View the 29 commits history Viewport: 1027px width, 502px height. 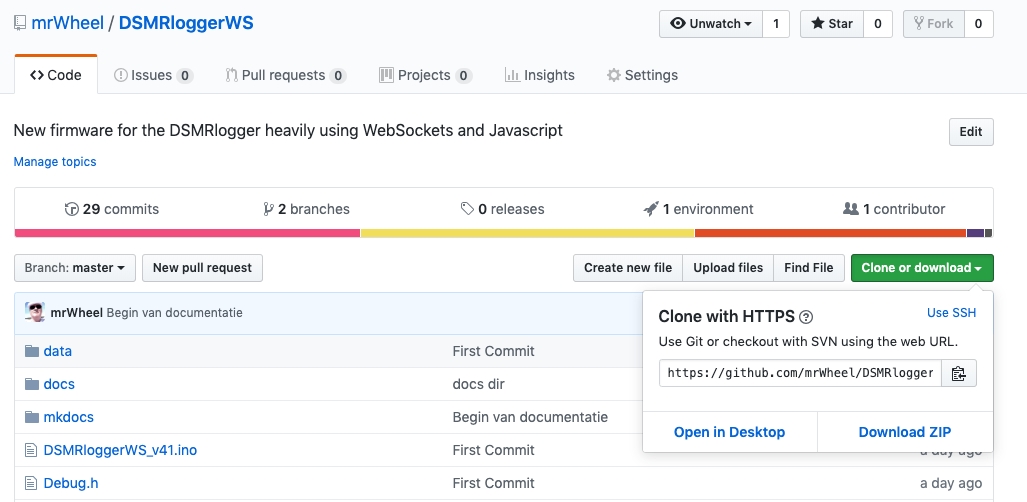[111, 209]
